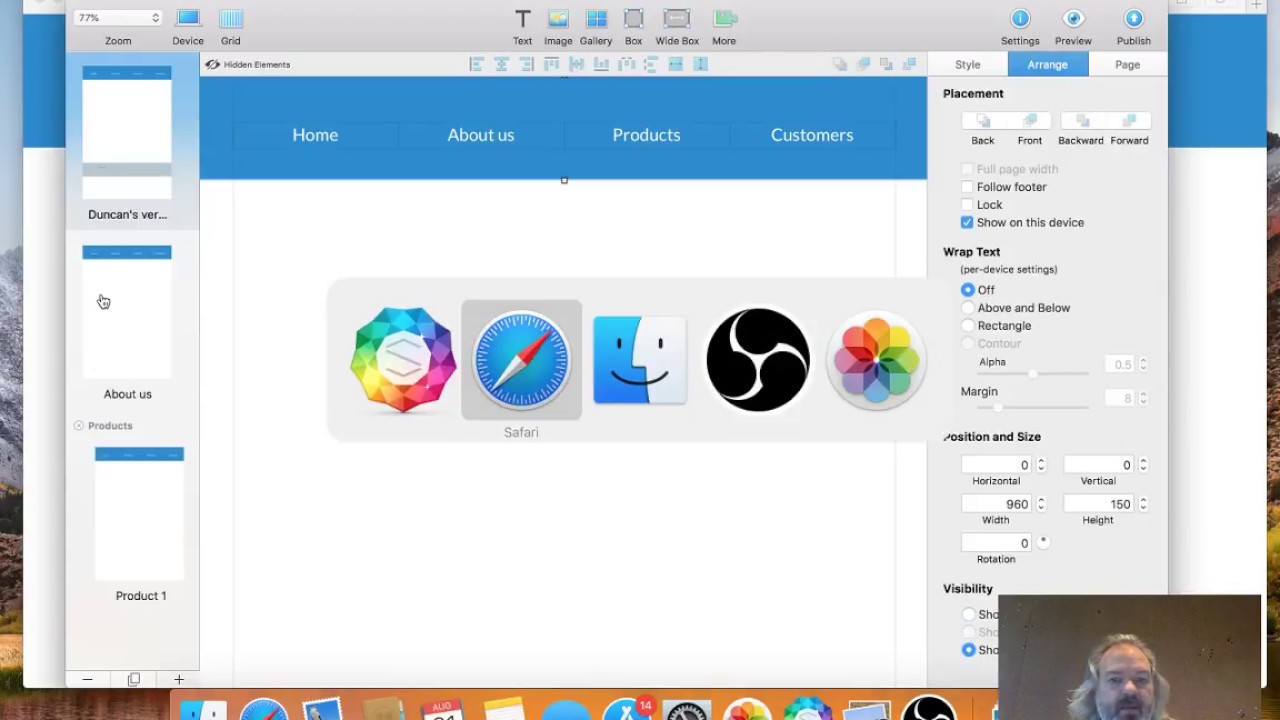
Task: Select the Product 1 page thumbnail
Action: [139, 514]
